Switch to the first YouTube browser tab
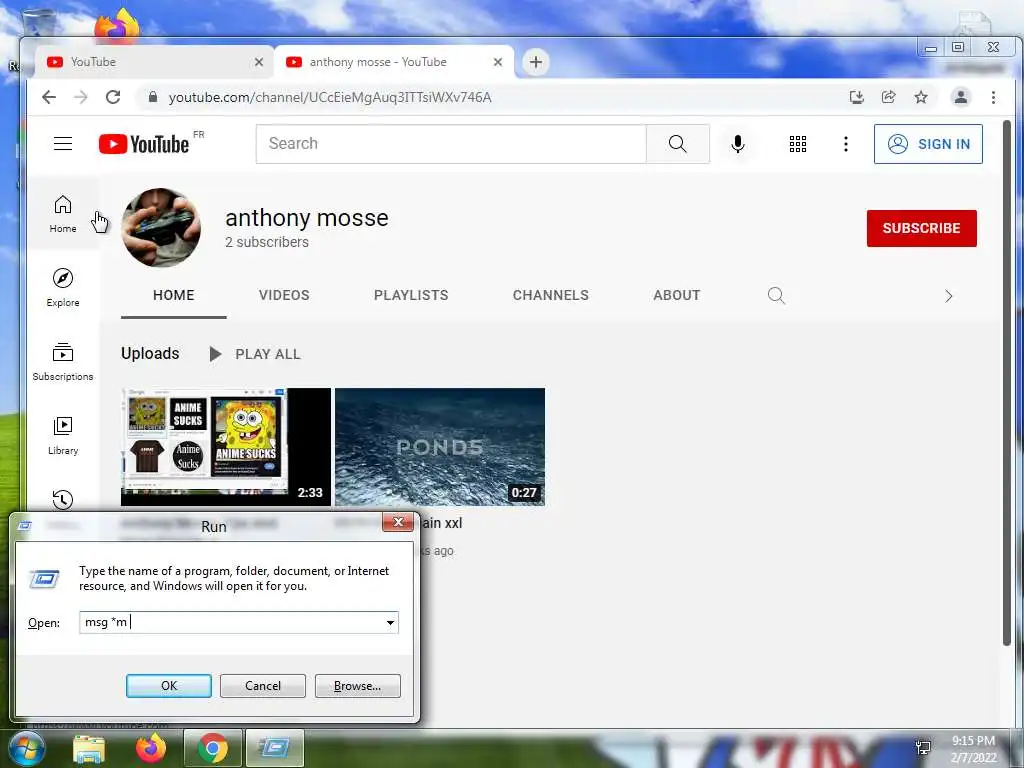The image size is (1024, 768). (x=153, y=62)
